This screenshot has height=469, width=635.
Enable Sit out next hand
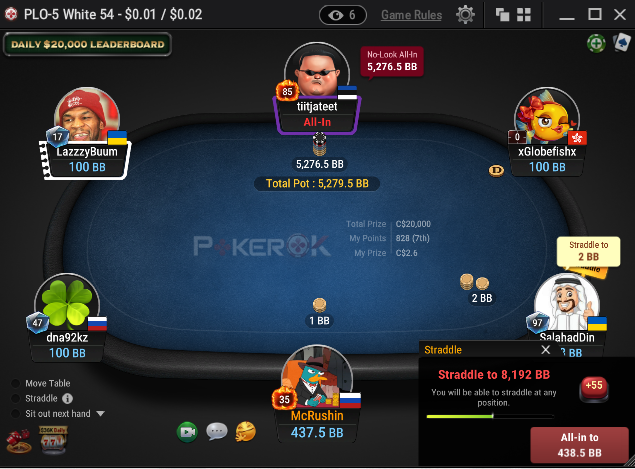(x=16, y=414)
